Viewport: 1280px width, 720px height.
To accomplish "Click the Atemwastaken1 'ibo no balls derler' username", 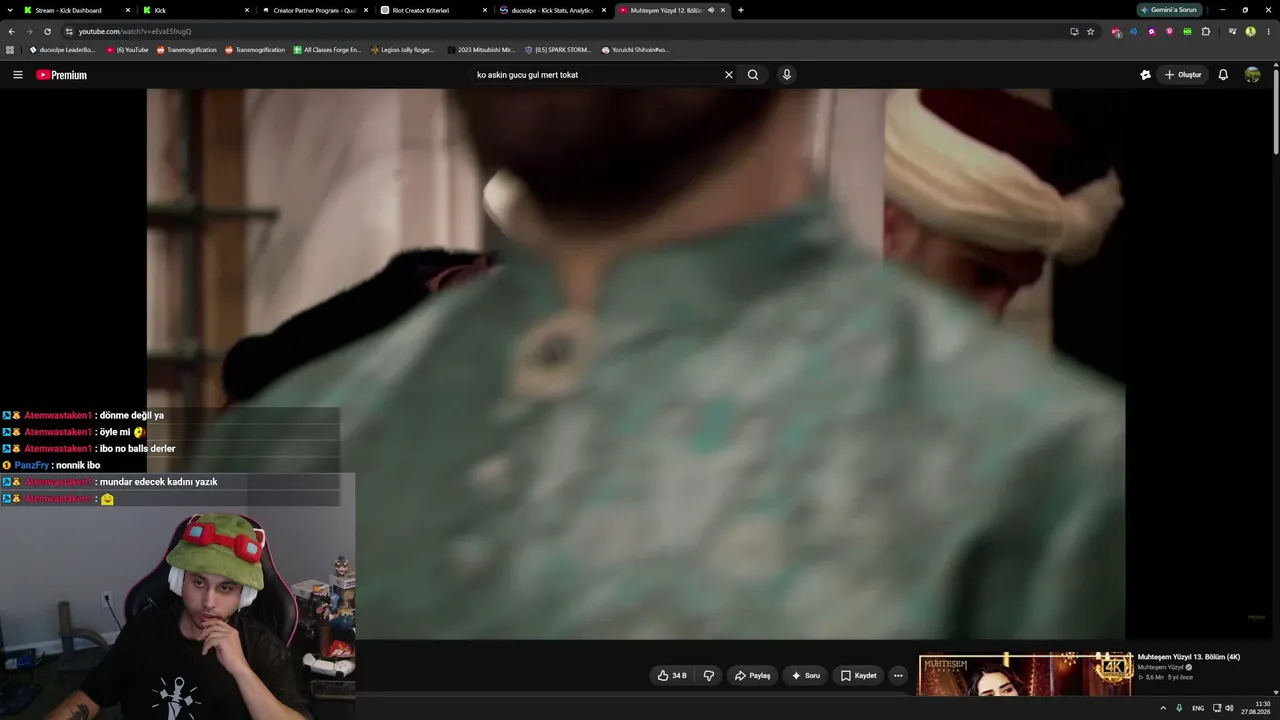I will point(58,449).
